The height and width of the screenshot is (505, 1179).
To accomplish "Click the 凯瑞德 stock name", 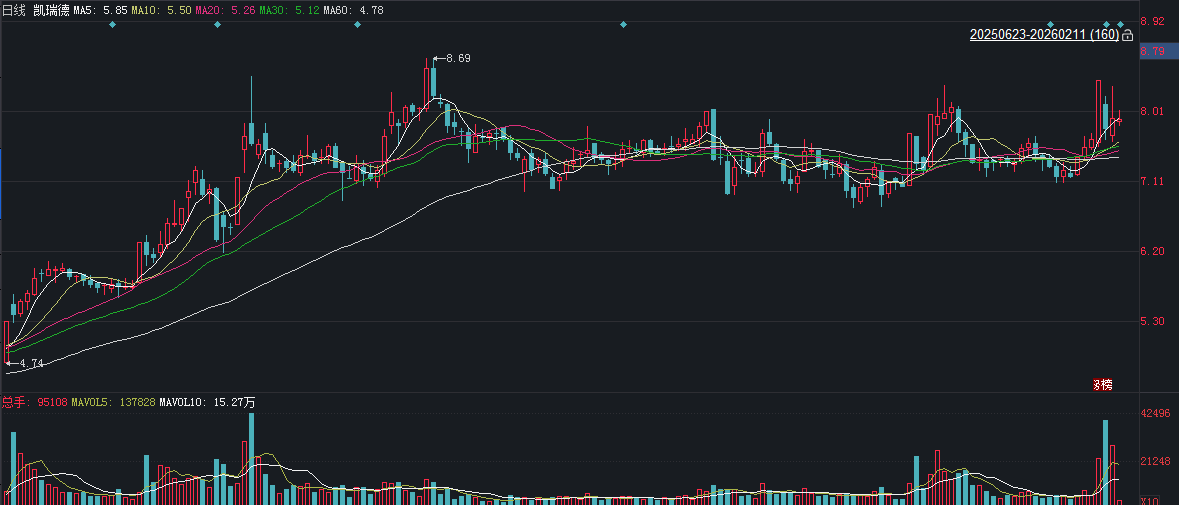I will click(51, 10).
